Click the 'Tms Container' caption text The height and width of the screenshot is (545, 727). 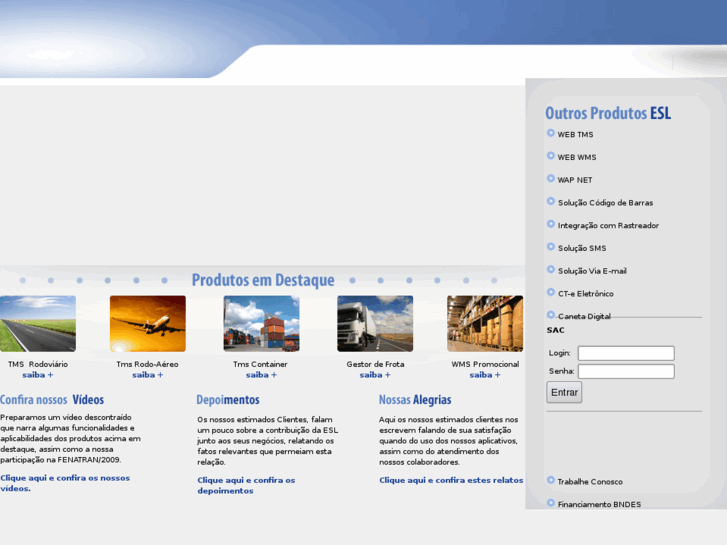pos(260,364)
